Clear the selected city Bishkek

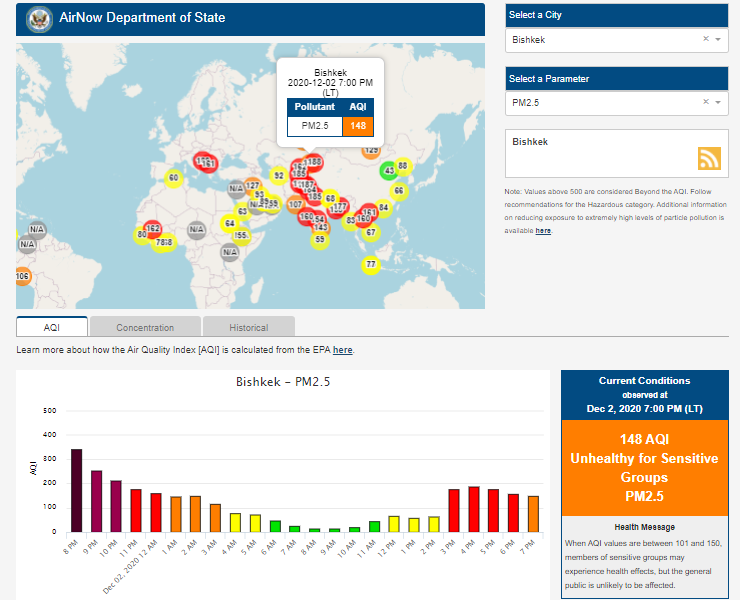pyautogui.click(x=705, y=39)
